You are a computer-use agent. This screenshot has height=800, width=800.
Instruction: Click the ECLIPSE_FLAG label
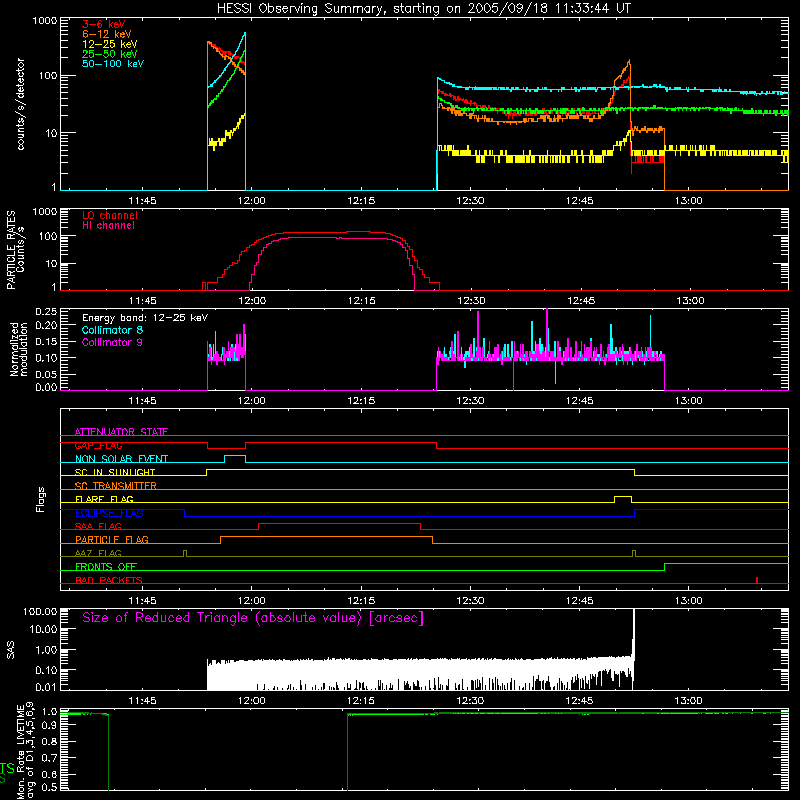(x=109, y=513)
